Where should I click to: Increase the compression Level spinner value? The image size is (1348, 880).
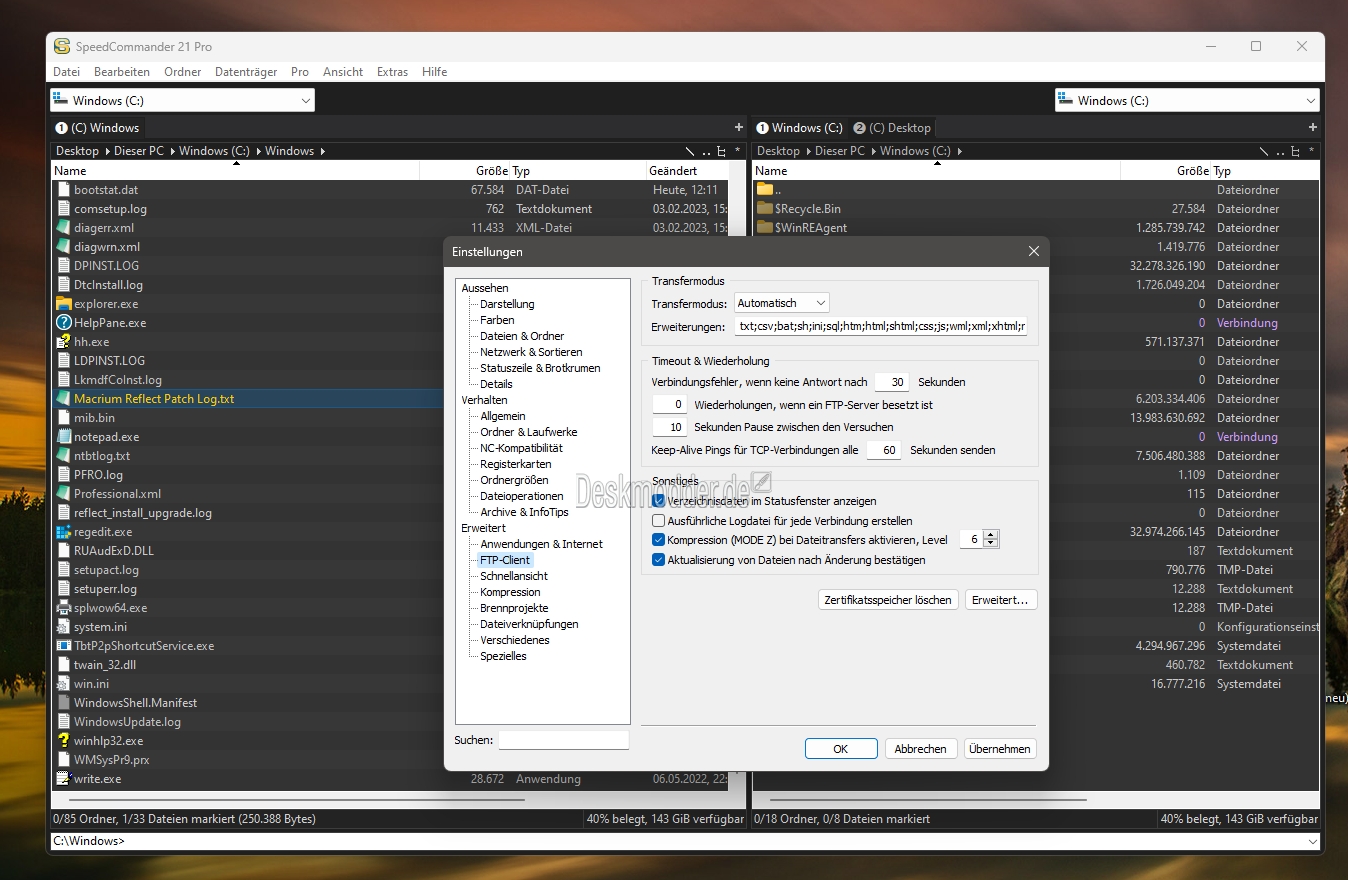pos(991,535)
